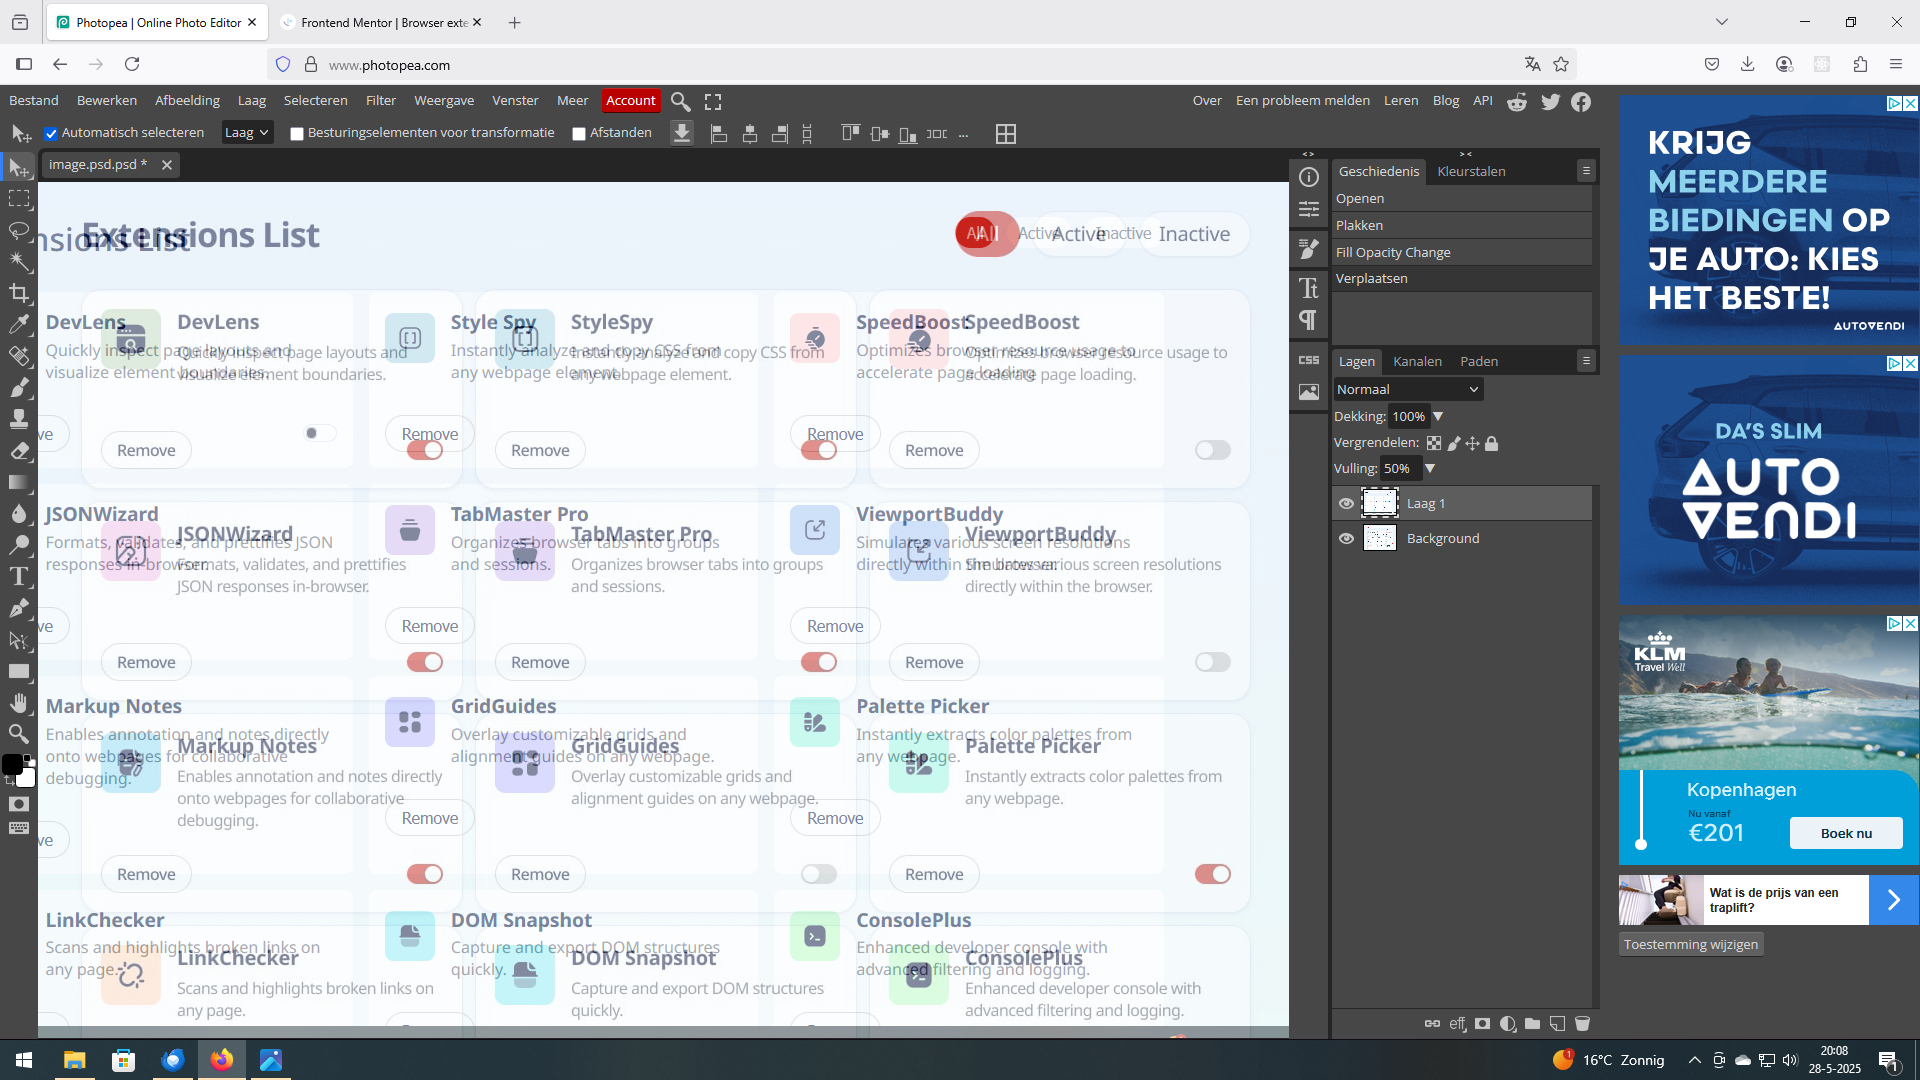The width and height of the screenshot is (1920, 1080).
Task: Click the foreground black color swatch
Action: [12, 765]
